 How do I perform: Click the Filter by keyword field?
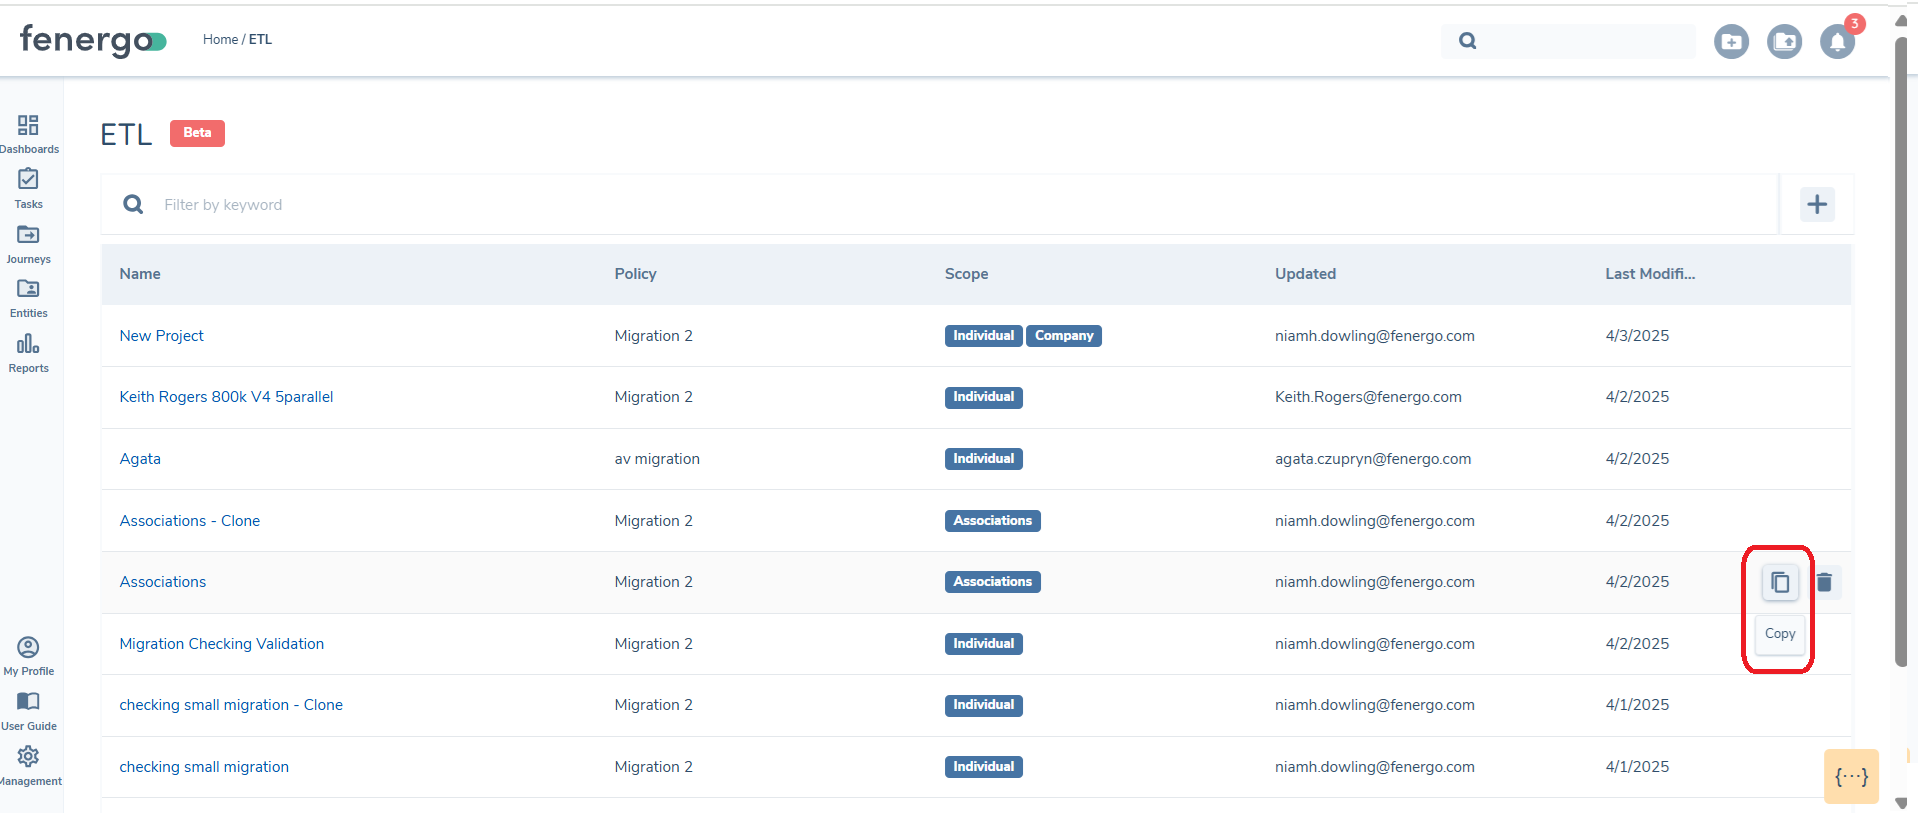click(x=900, y=205)
